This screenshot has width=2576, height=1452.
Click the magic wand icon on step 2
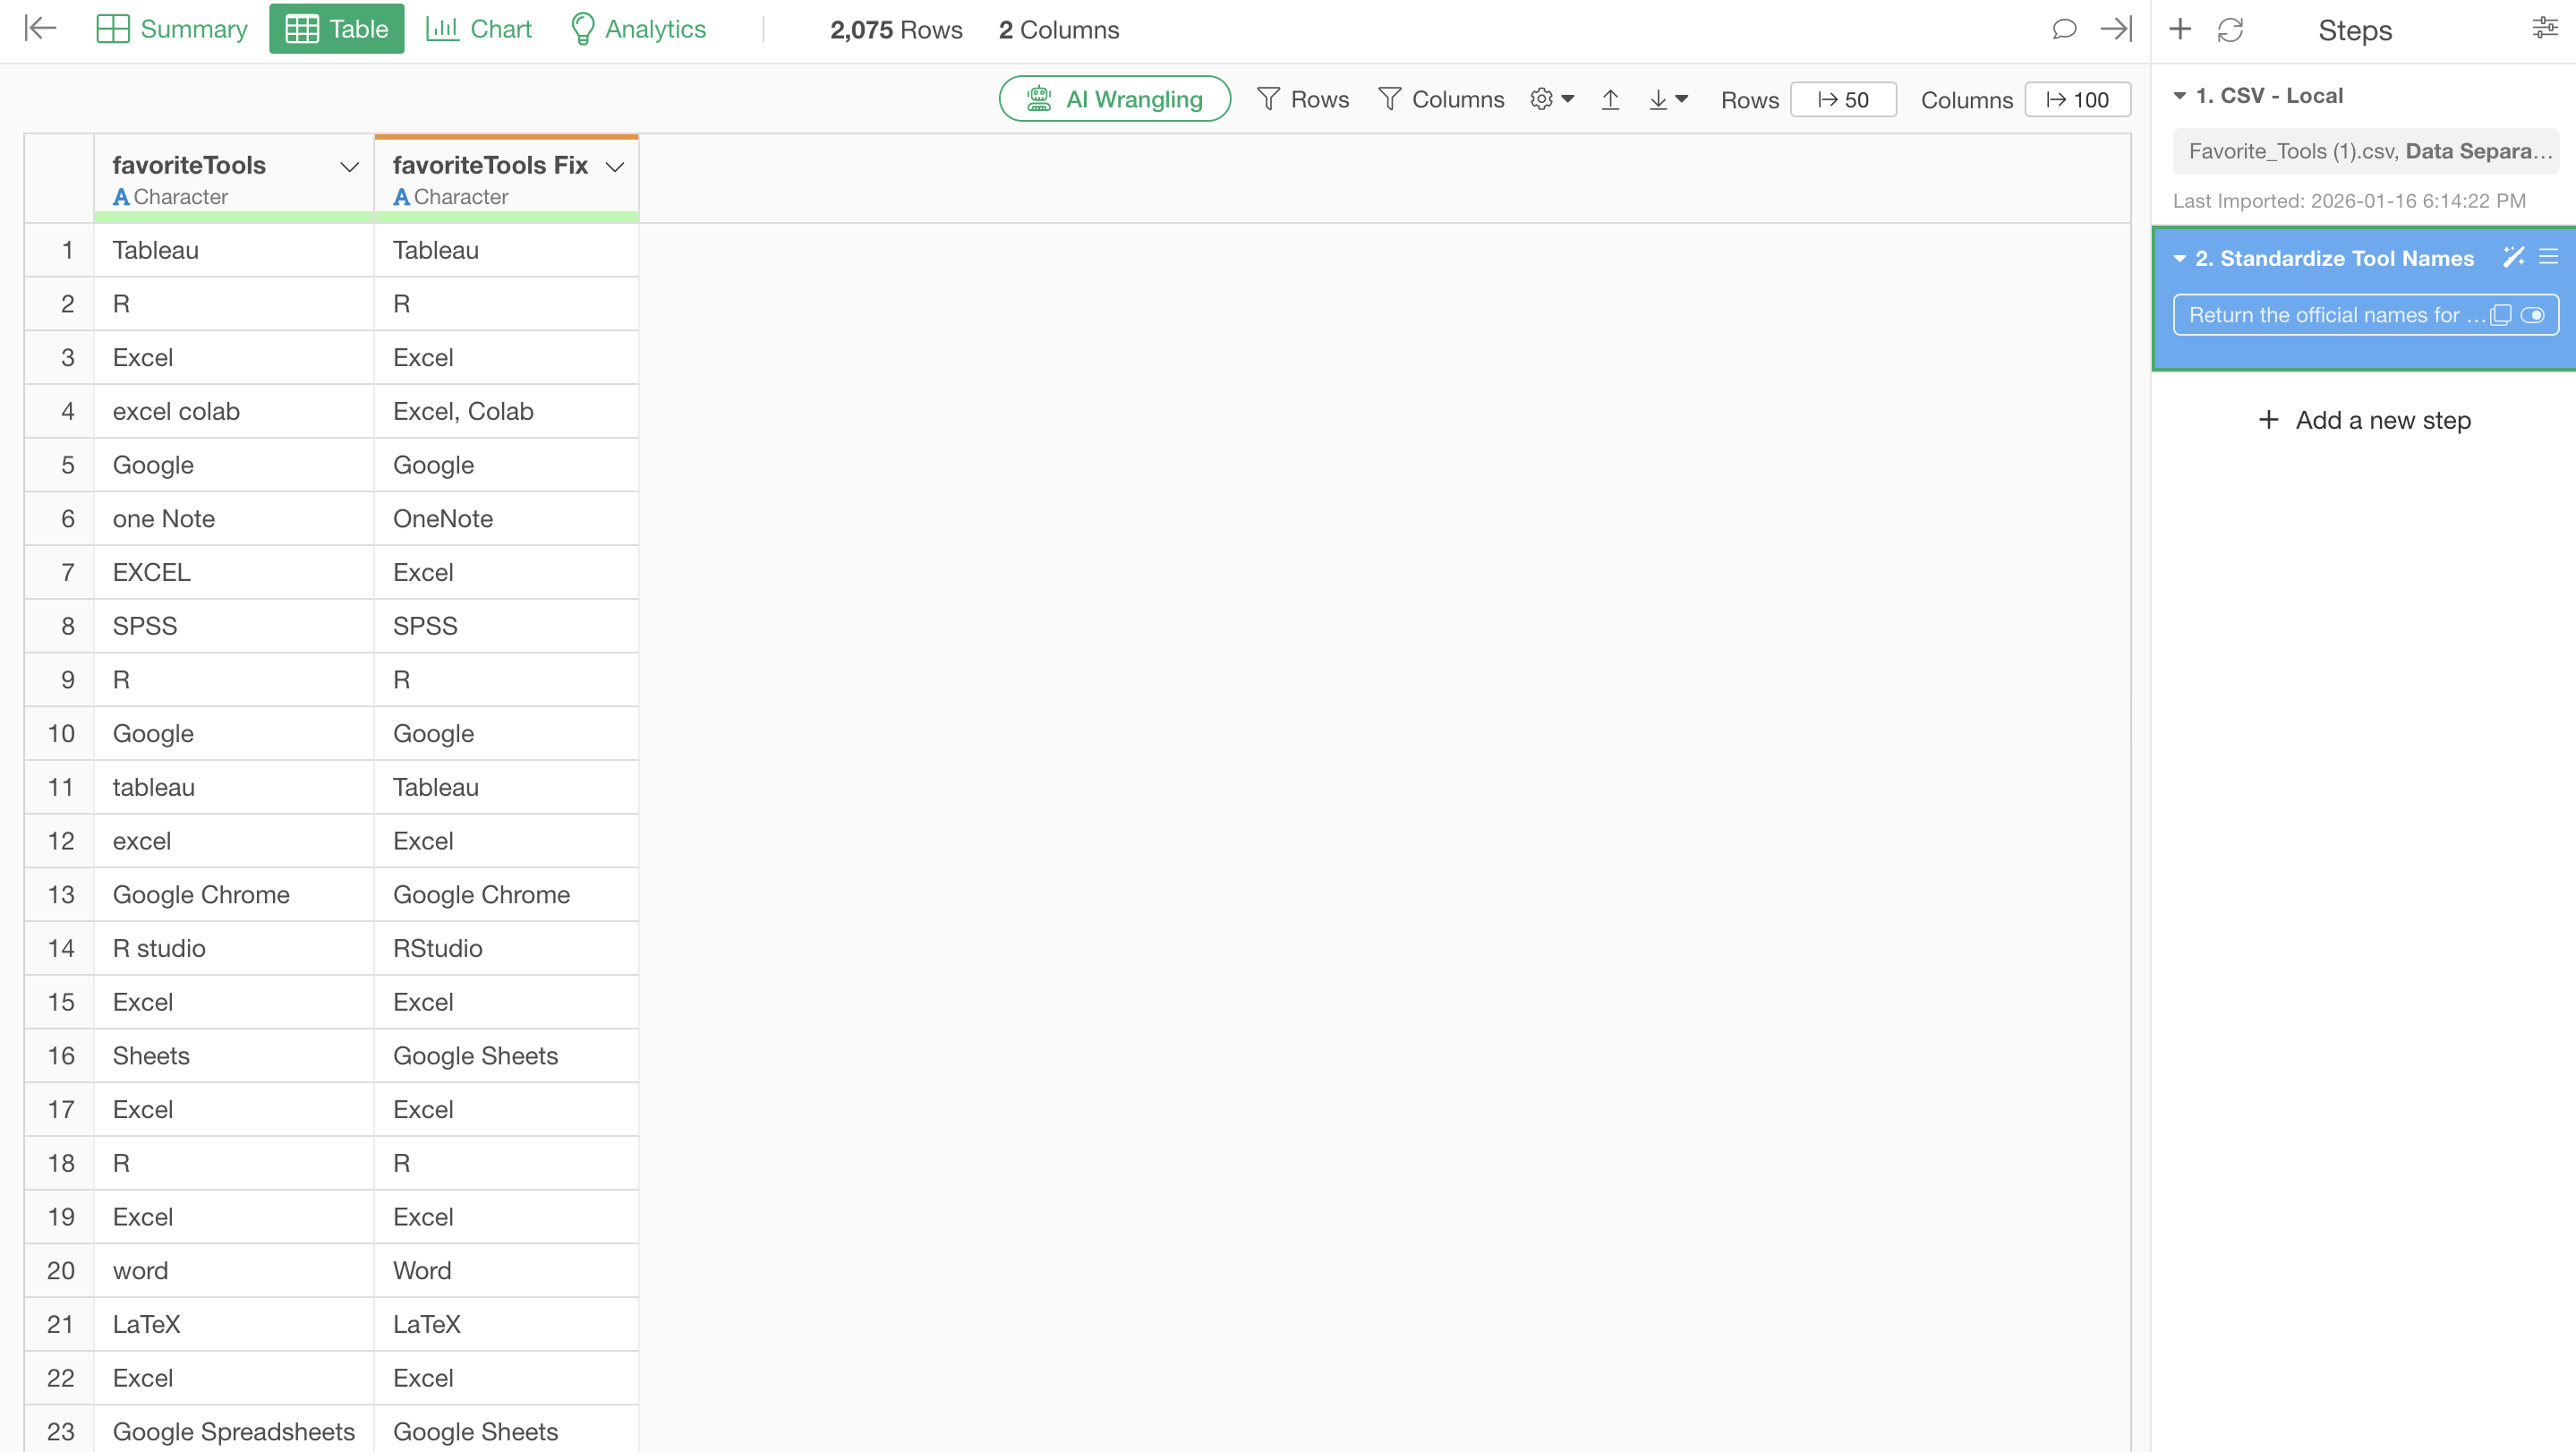[x=2513, y=257]
